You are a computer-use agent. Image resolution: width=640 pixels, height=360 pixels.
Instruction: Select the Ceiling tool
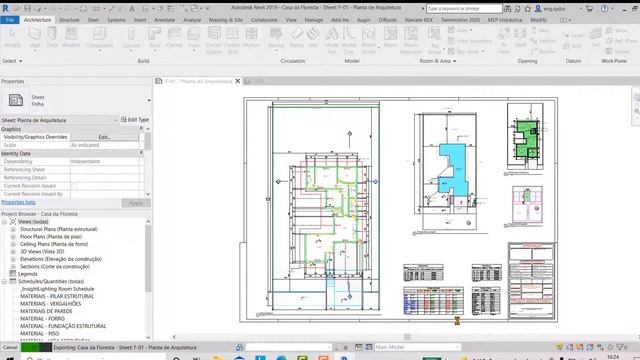click(174, 37)
